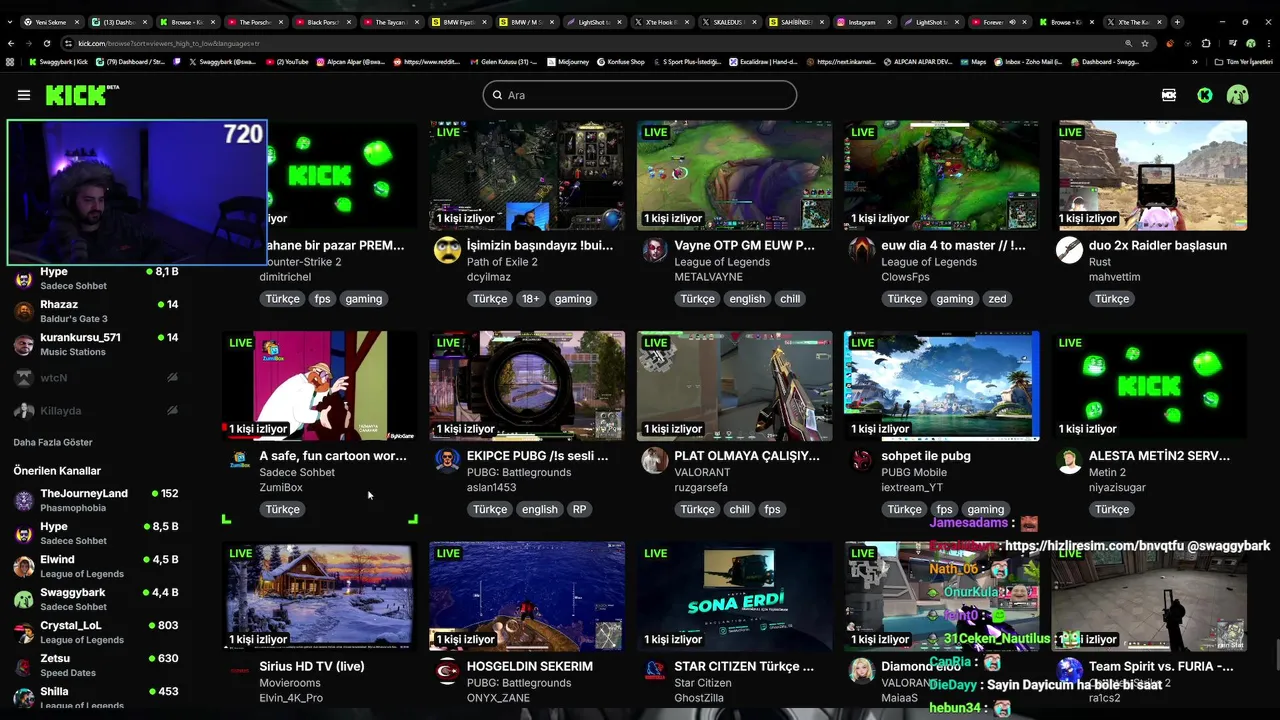
Task: Open Hype channel with 8,5 B viewers
Action: point(96,533)
